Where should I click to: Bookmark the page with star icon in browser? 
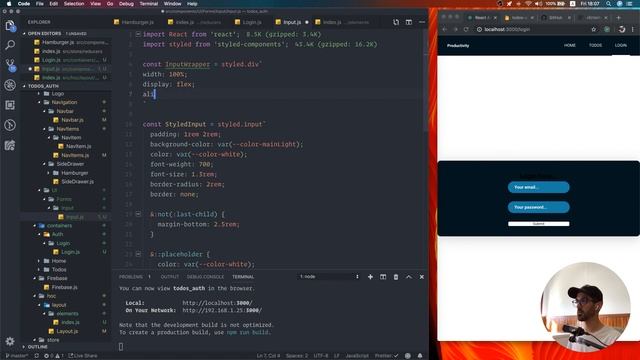(594, 29)
